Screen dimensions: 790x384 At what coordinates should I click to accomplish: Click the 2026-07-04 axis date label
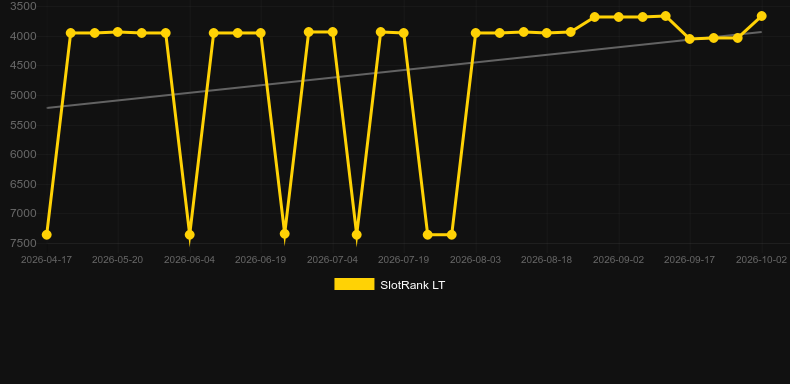[x=333, y=260]
